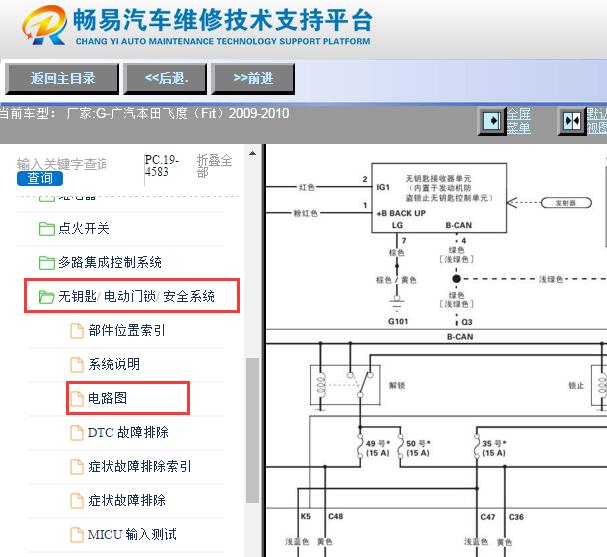Click the 症状故障排除索引 document icon
The width and height of the screenshot is (607, 557).
coord(77,467)
